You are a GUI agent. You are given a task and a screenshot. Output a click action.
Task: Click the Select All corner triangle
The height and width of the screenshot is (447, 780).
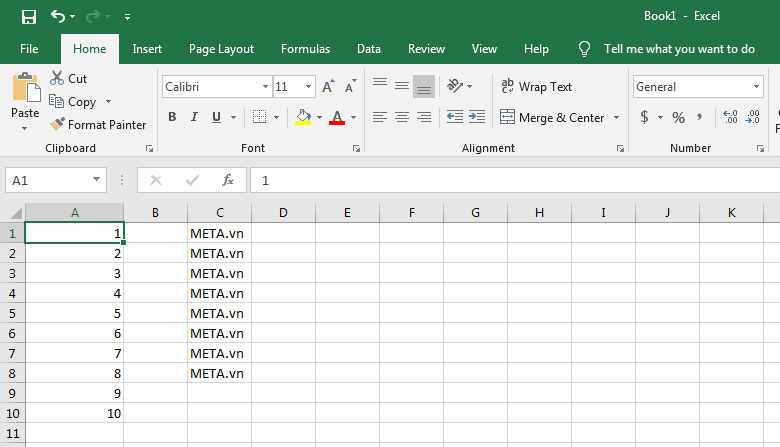coord(15,213)
